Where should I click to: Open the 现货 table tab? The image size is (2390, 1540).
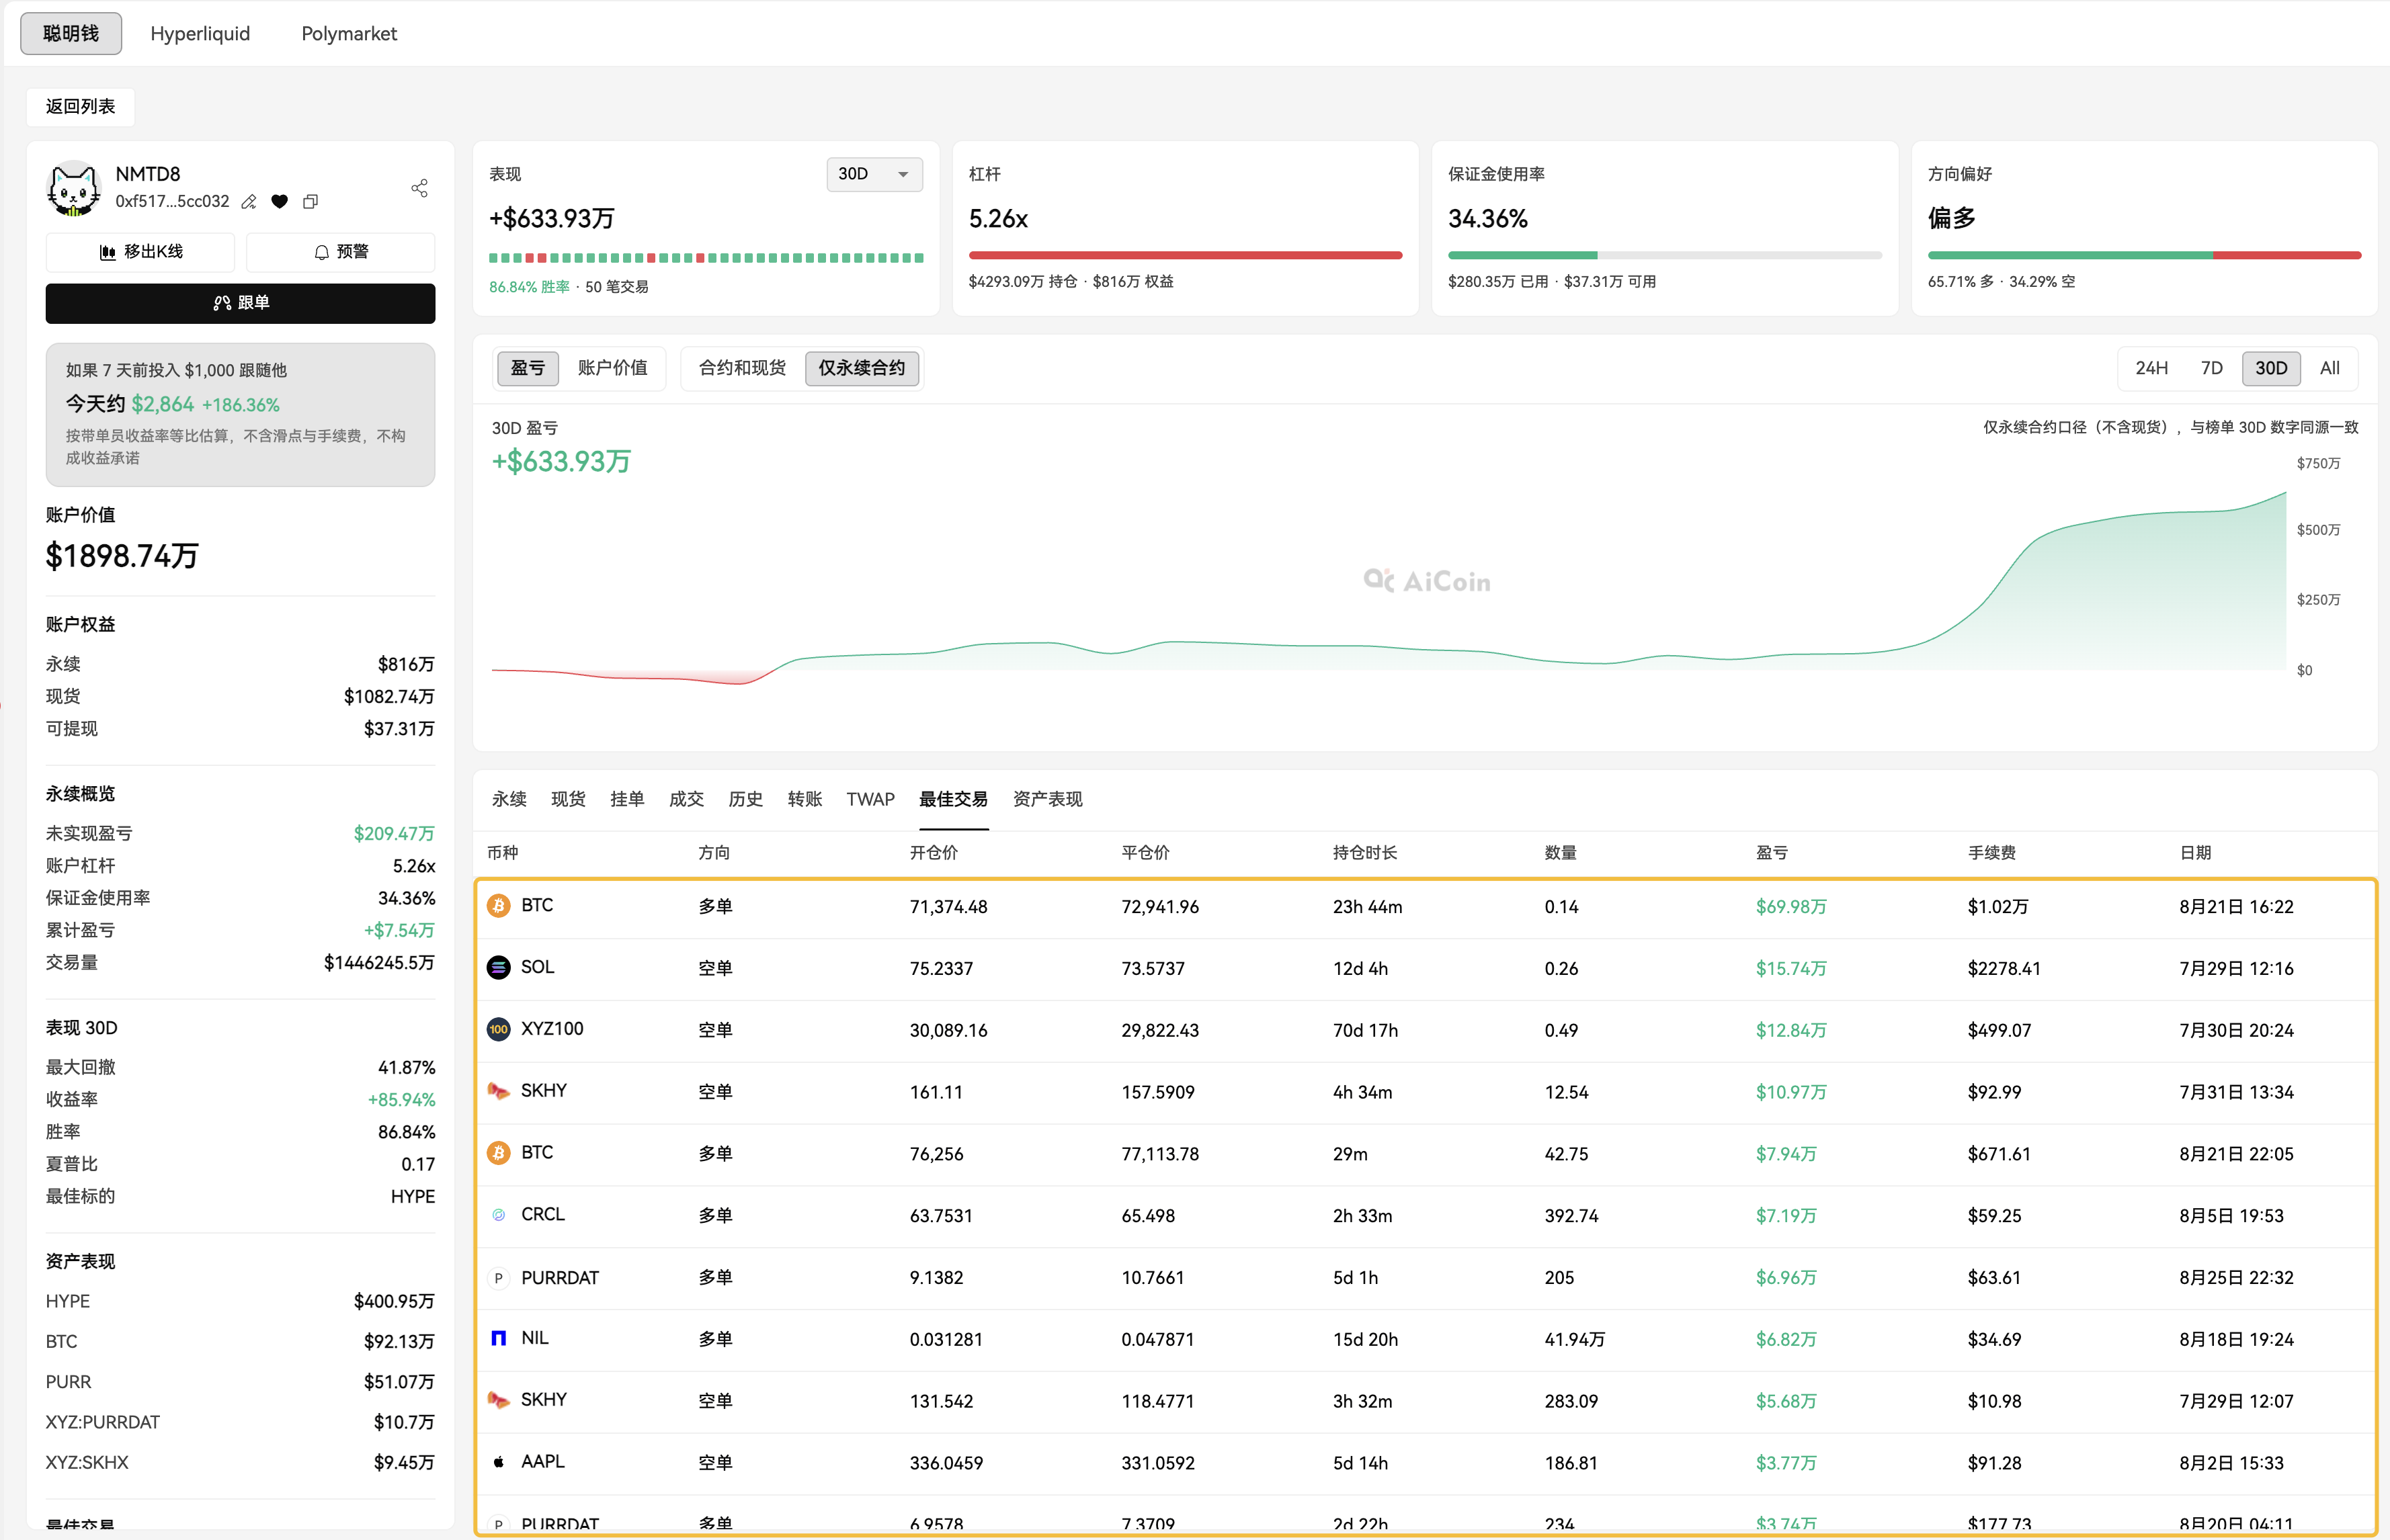[568, 799]
